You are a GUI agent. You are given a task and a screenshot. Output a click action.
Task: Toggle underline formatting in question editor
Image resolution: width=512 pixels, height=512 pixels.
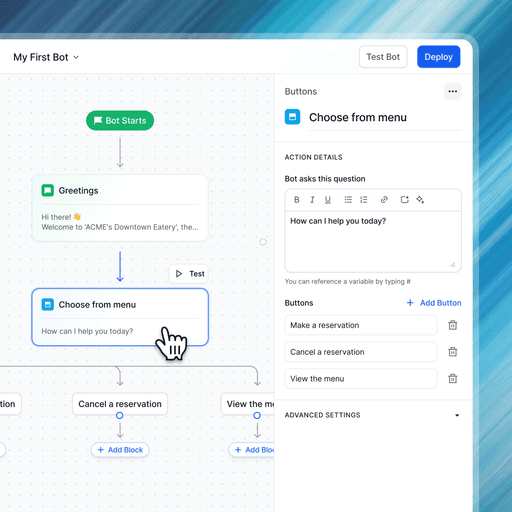(x=328, y=200)
